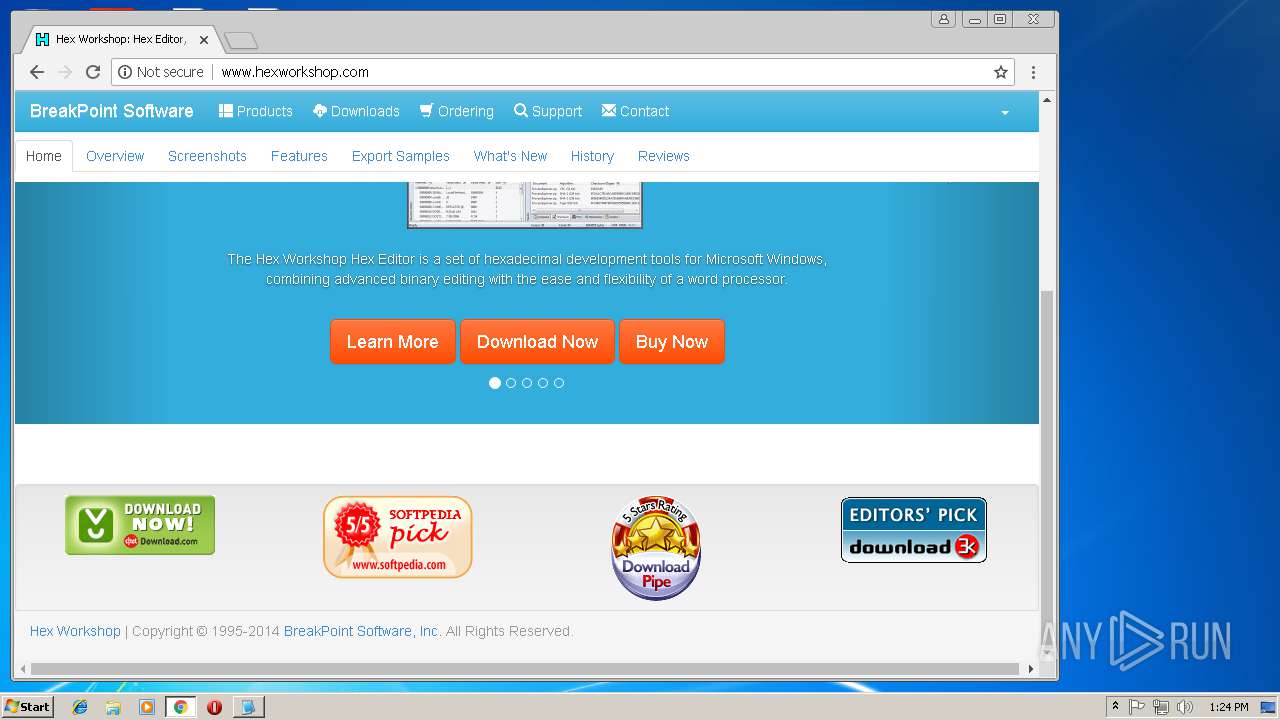Switch to the Overview tab
Image resolution: width=1280 pixels, height=720 pixels.
click(x=115, y=156)
